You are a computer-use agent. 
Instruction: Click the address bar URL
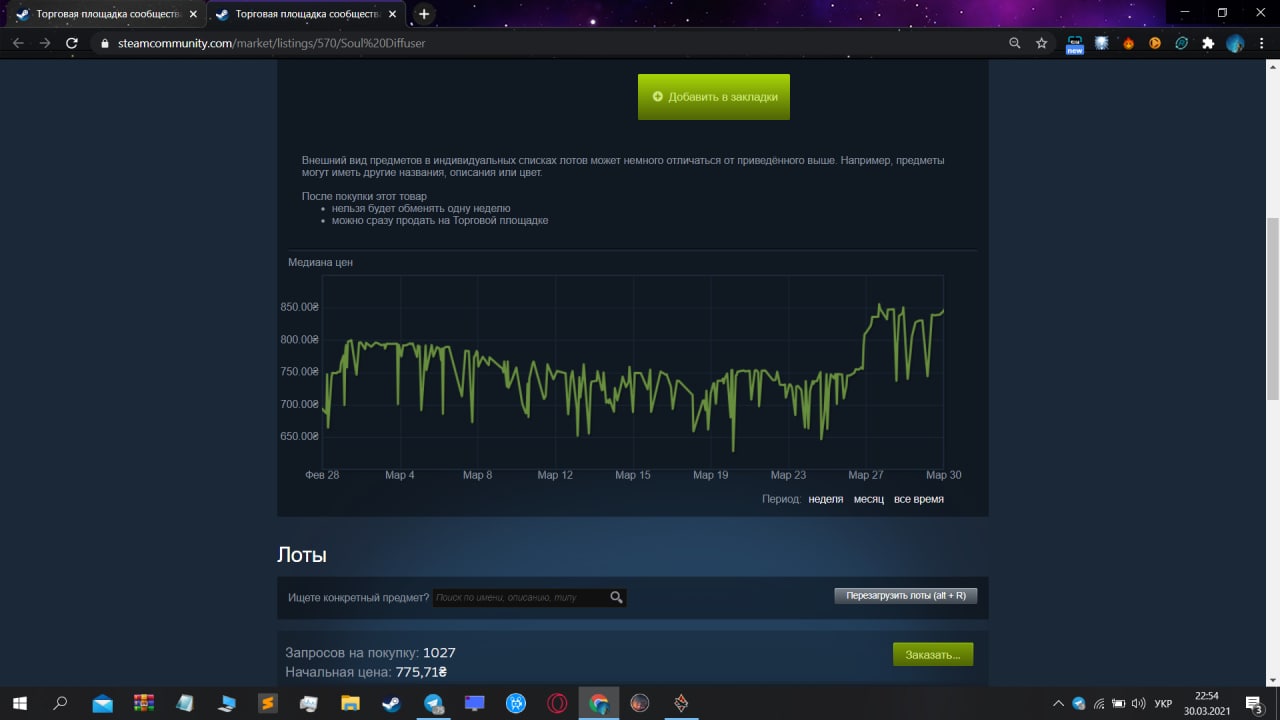pyautogui.click(x=272, y=43)
